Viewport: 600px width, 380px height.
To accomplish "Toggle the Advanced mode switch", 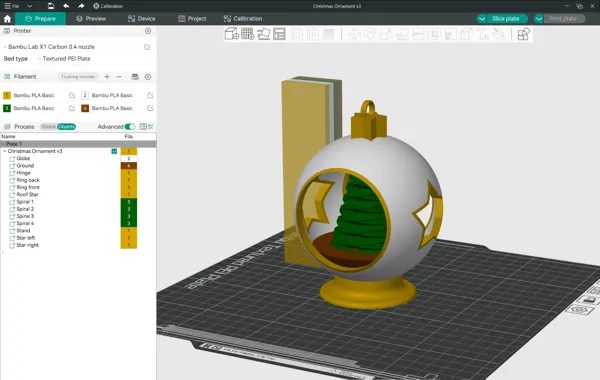I will click(x=130, y=127).
